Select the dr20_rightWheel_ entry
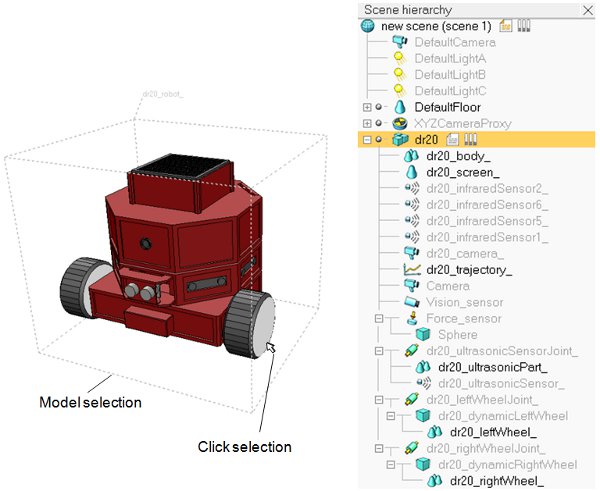Screen dimensions: 600x491 click(497, 481)
